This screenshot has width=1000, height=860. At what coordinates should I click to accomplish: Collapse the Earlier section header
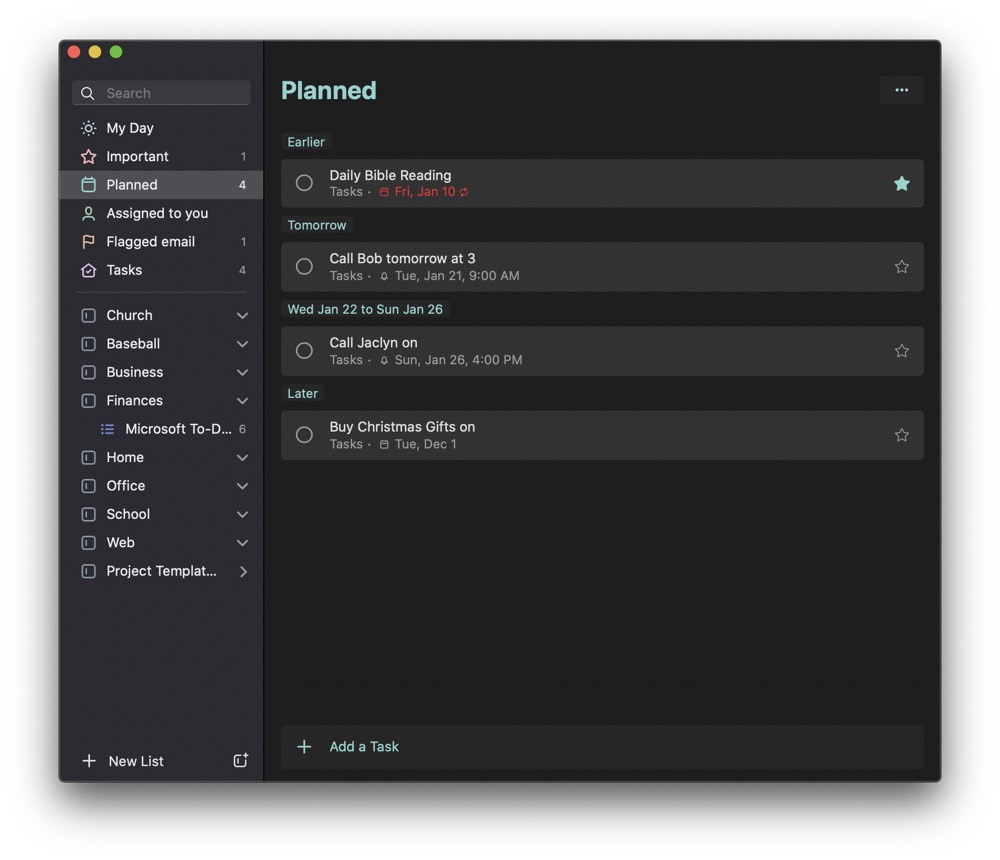[306, 142]
